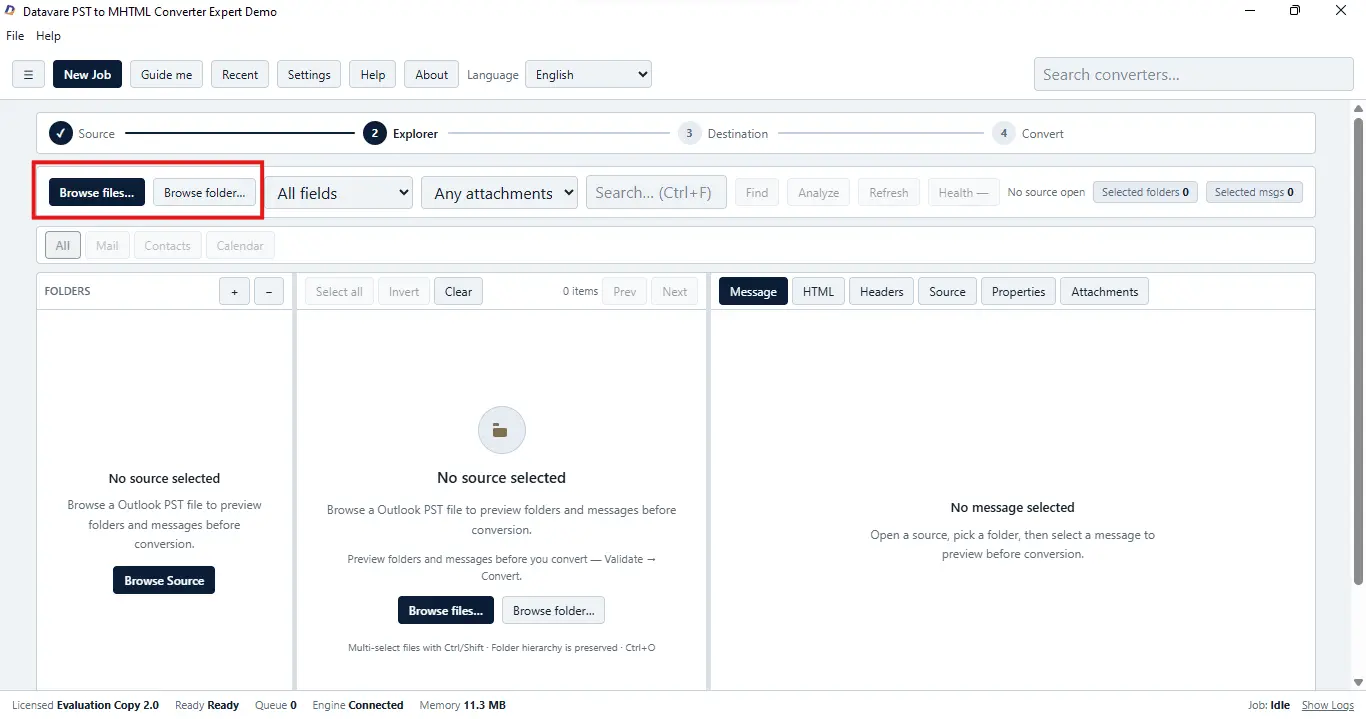This screenshot has width=1366, height=719.
Task: Switch to the Message preview tab
Action: tap(753, 291)
